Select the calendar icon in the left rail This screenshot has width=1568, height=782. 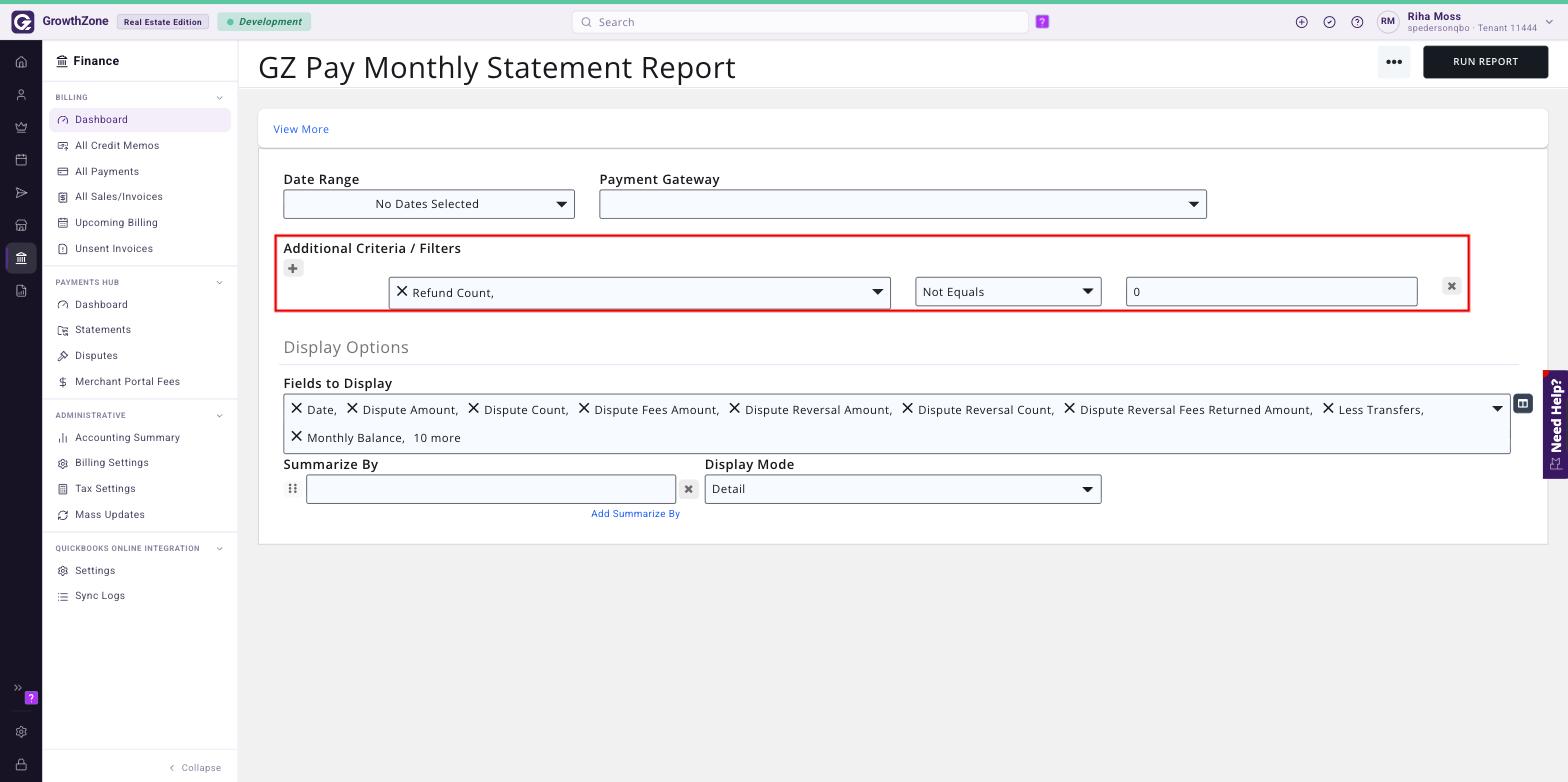[x=21, y=160]
